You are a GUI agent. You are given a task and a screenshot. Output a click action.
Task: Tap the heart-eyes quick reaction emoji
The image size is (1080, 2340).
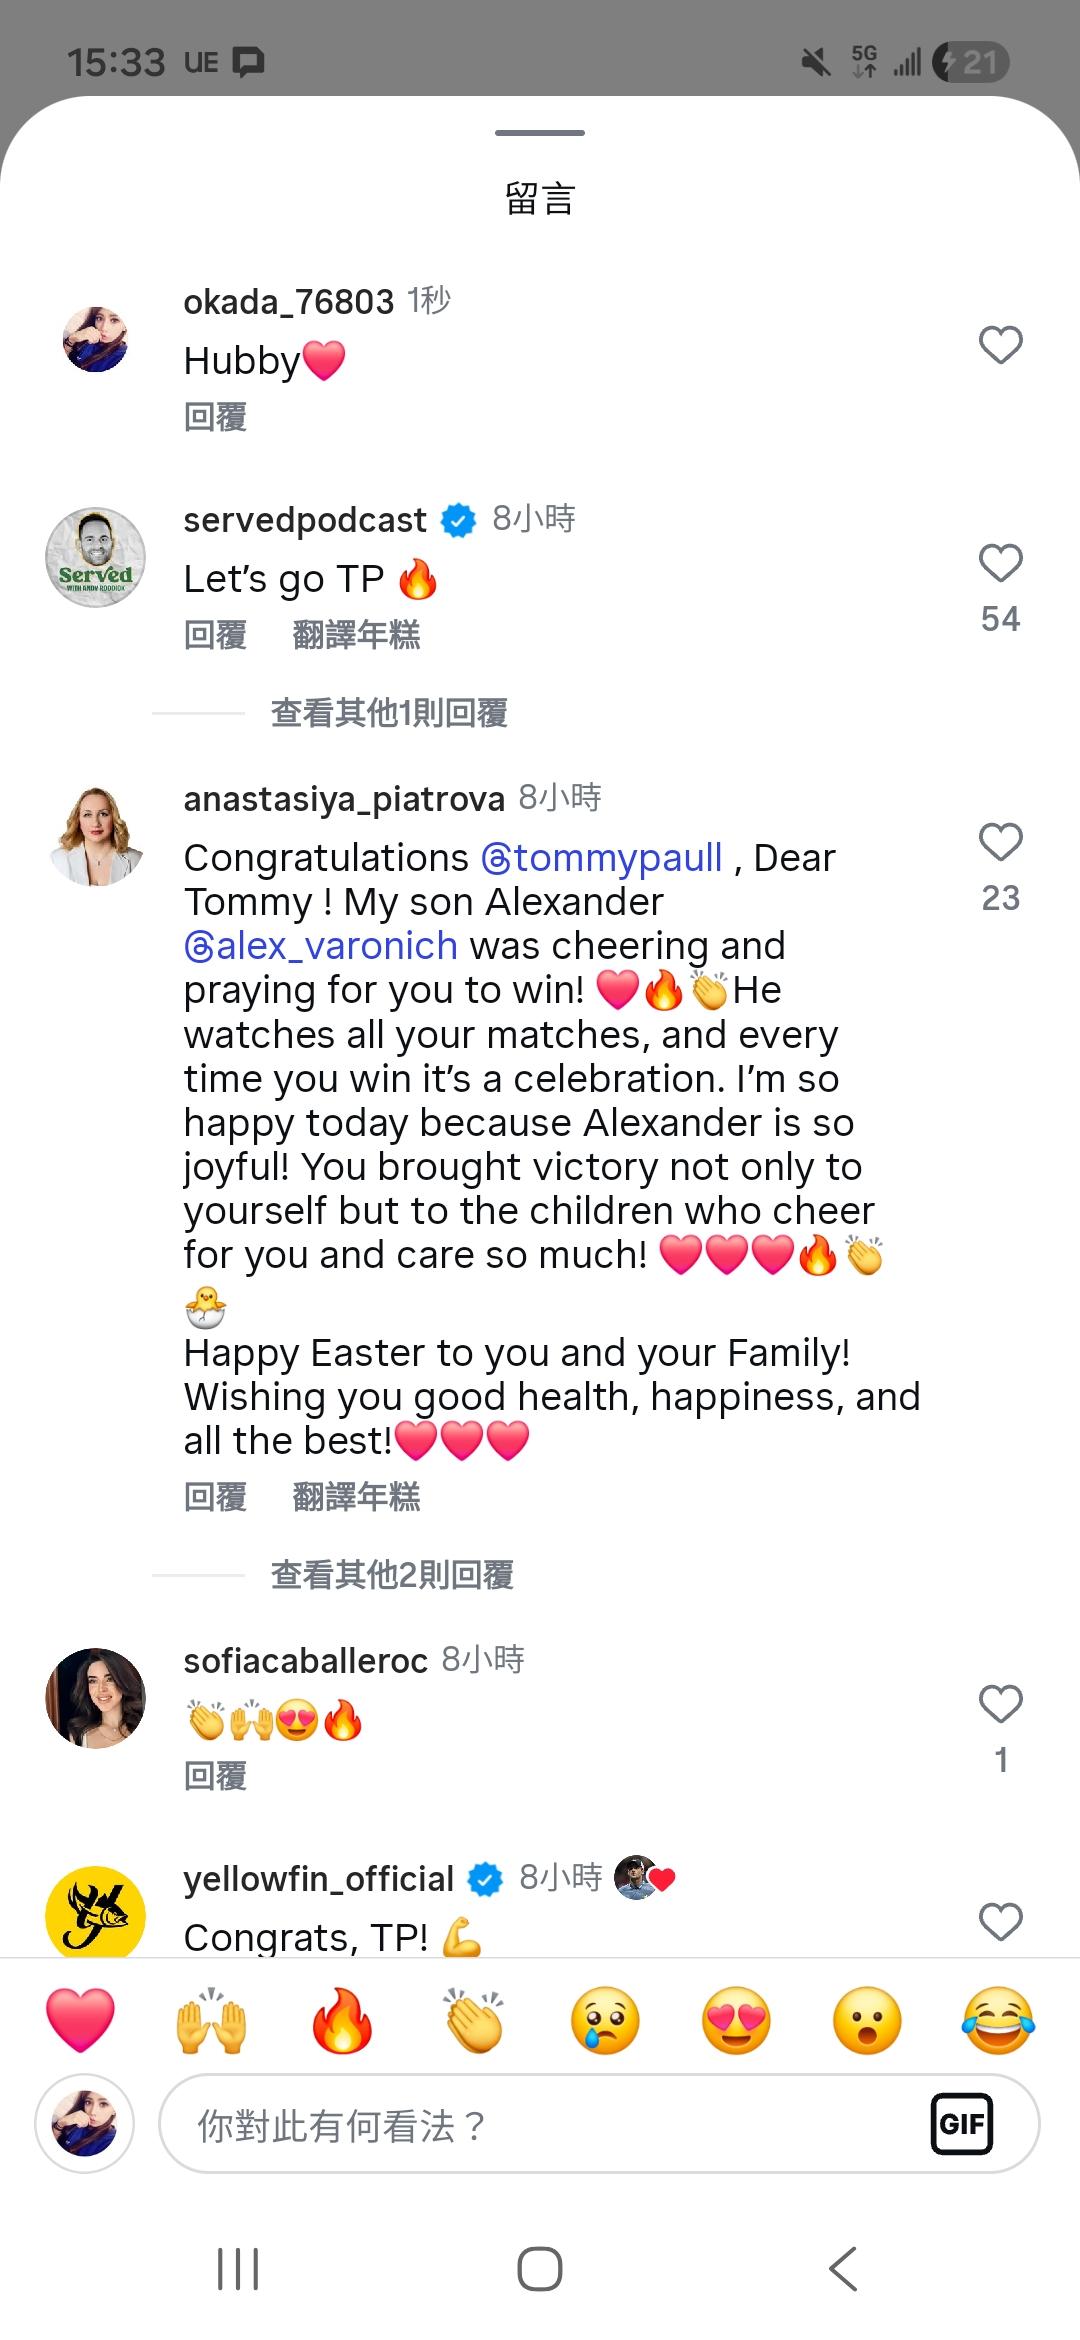(x=736, y=2019)
